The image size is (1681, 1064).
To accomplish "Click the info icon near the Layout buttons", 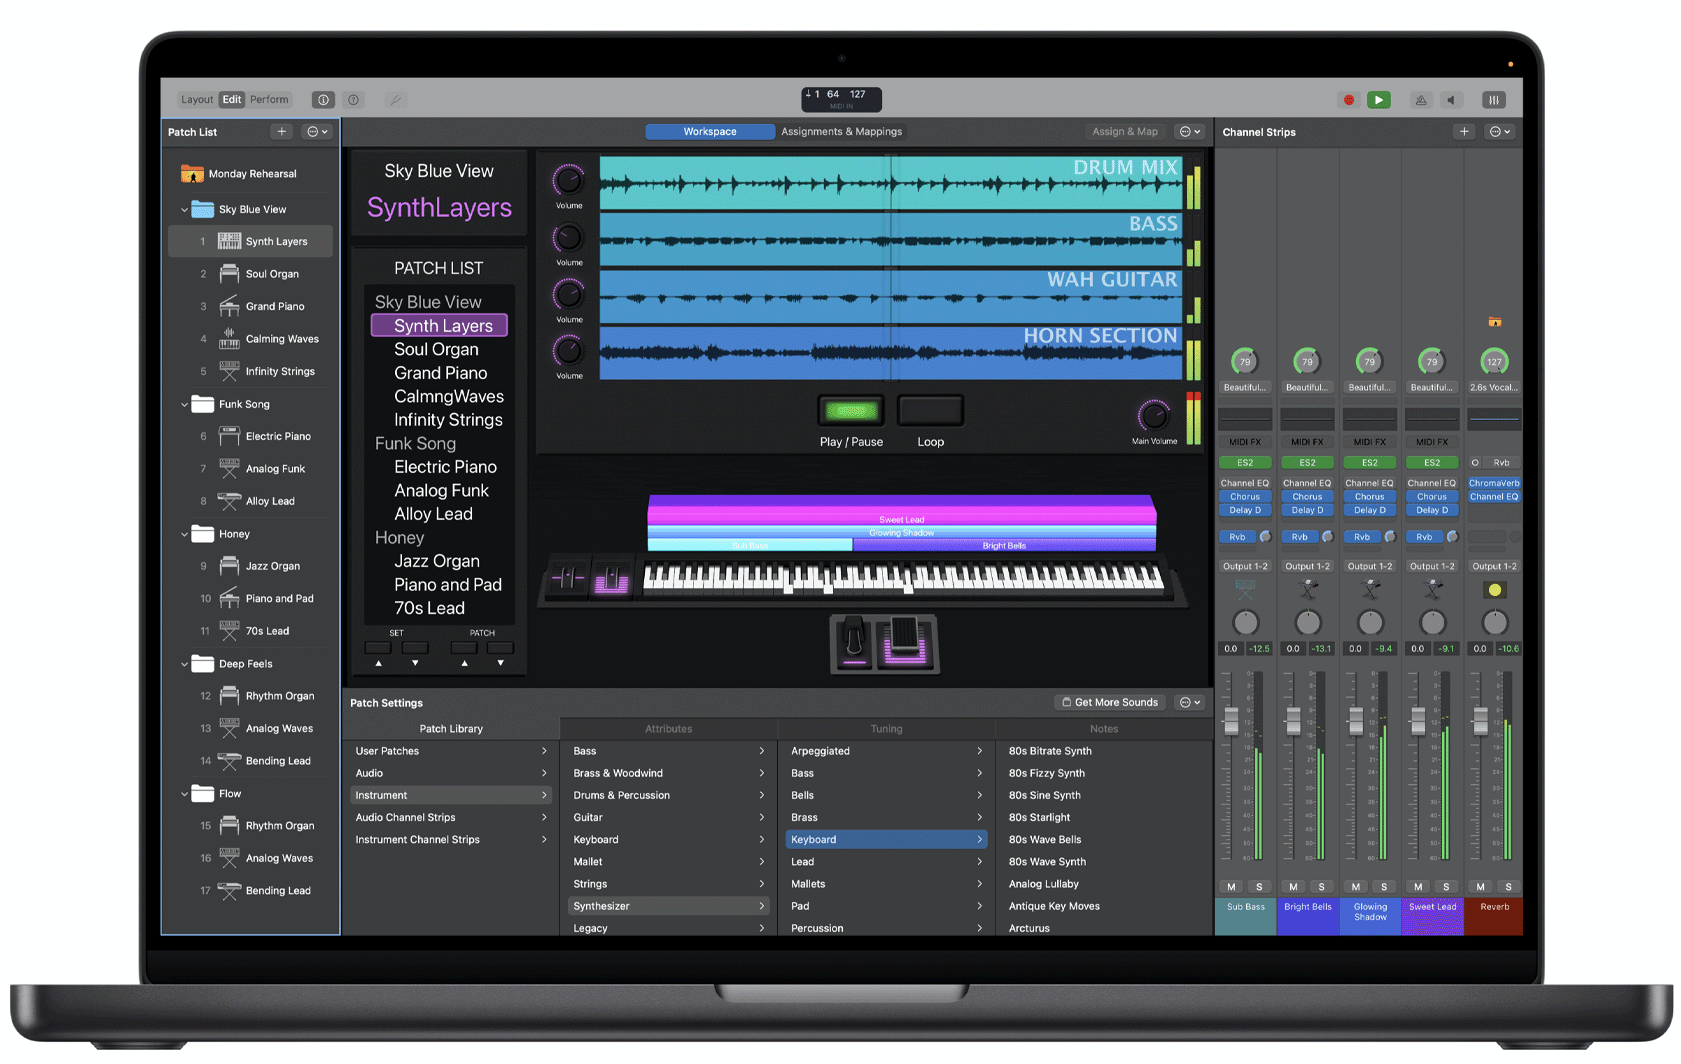I will pyautogui.click(x=322, y=99).
